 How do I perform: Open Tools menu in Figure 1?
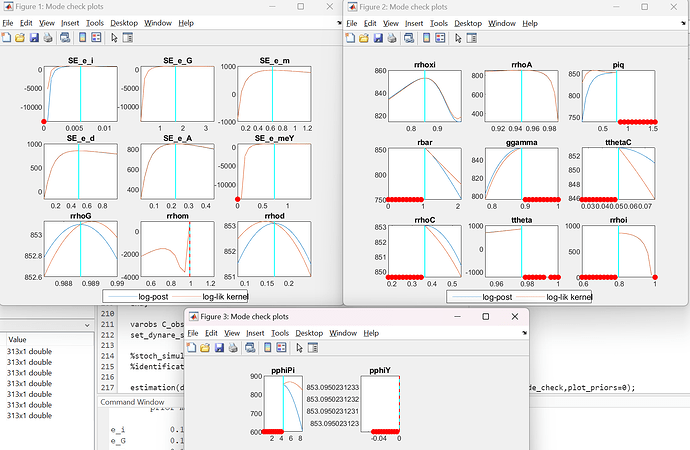tap(95, 23)
